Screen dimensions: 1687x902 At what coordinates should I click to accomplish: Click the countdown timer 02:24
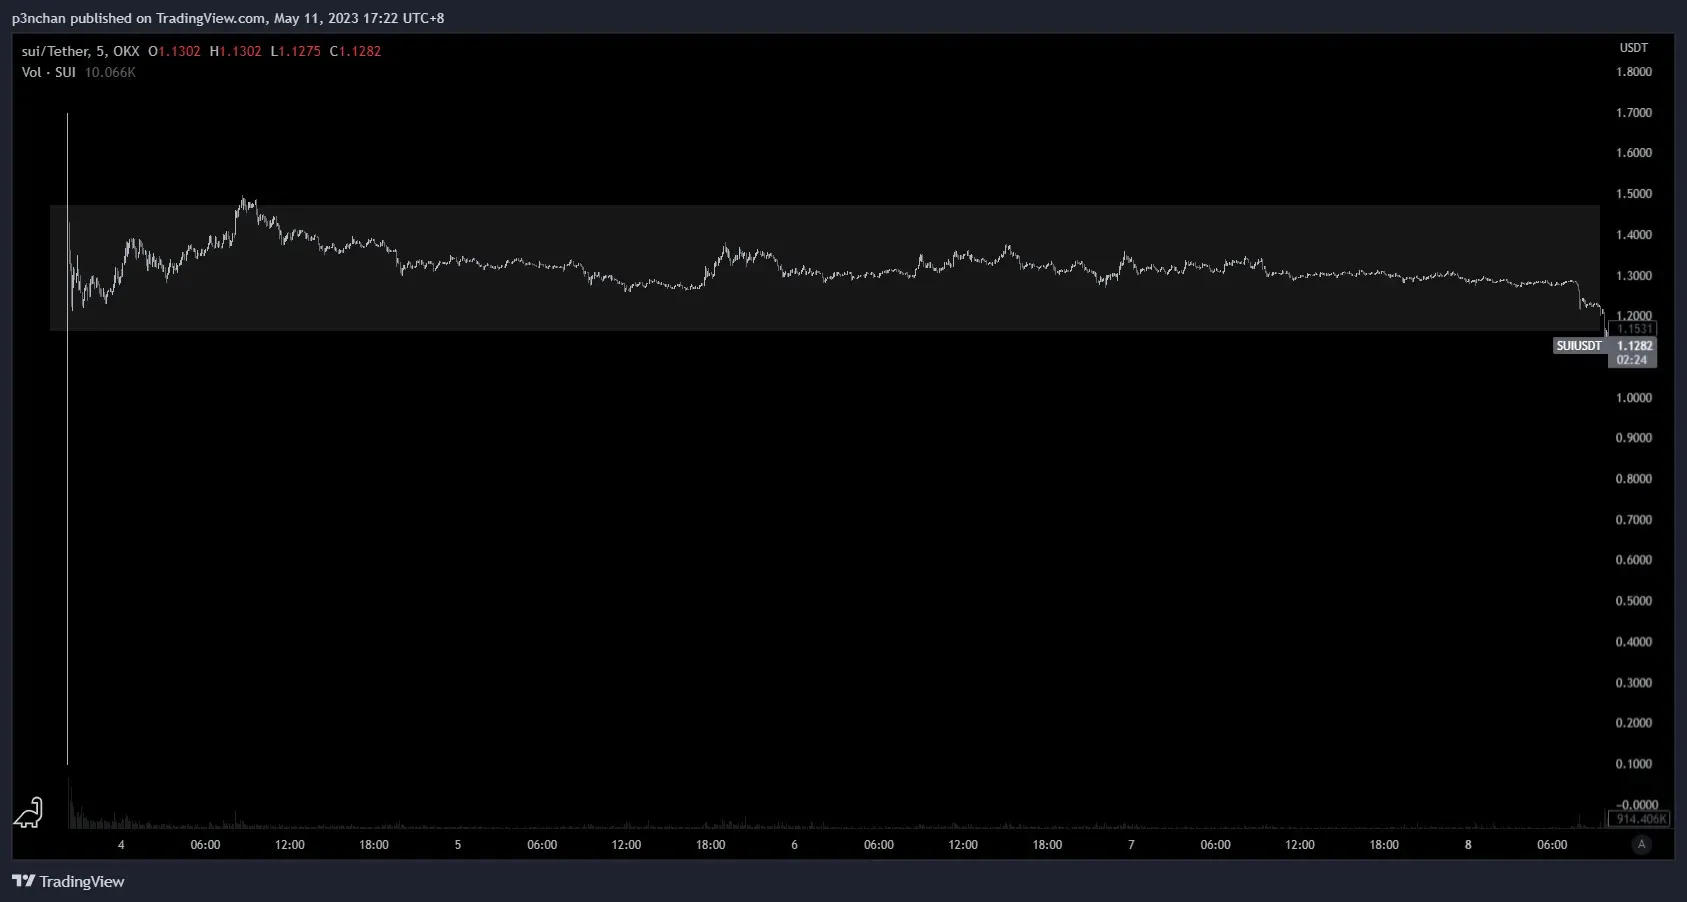1632,360
